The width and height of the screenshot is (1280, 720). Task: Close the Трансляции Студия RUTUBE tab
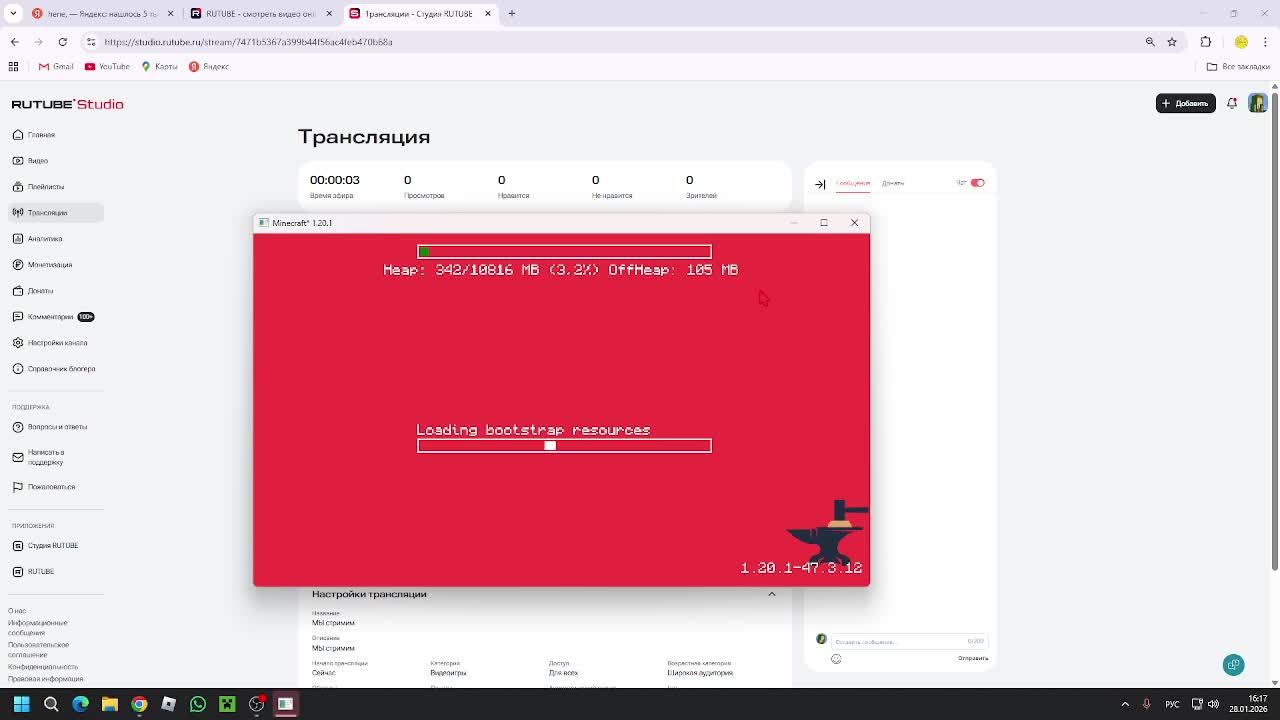(488, 14)
